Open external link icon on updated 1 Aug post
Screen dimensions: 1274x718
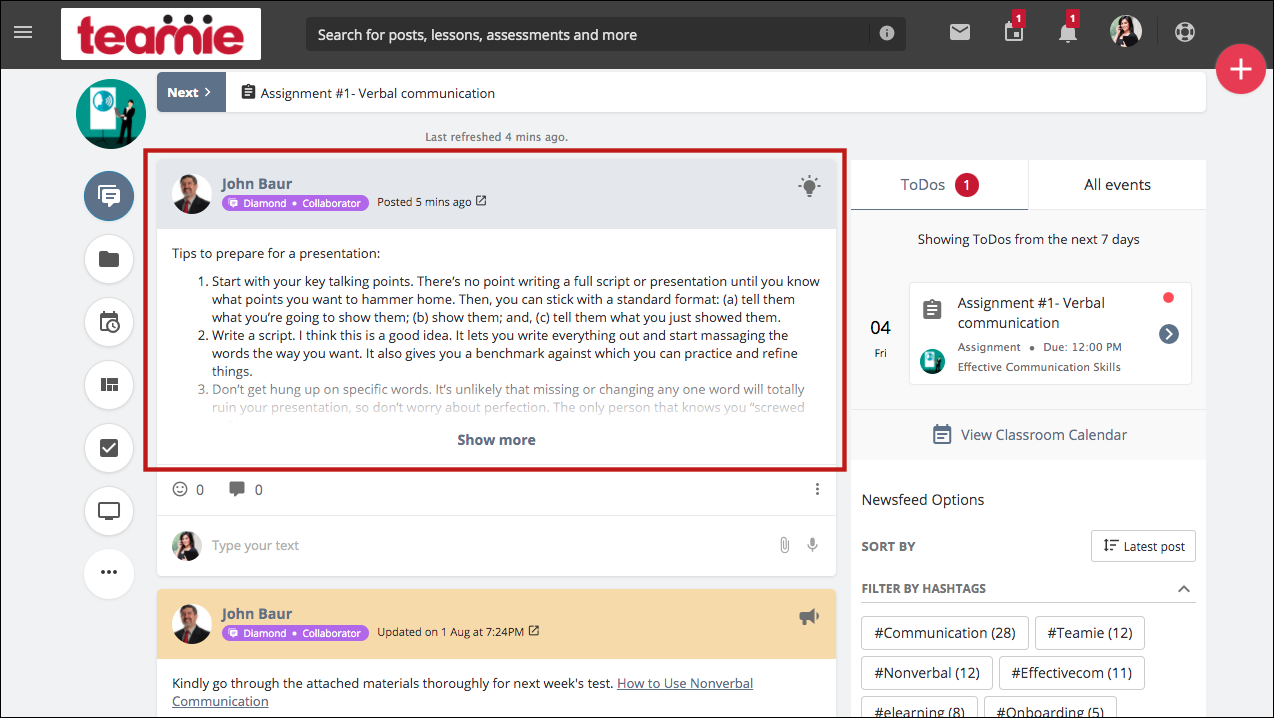534,631
